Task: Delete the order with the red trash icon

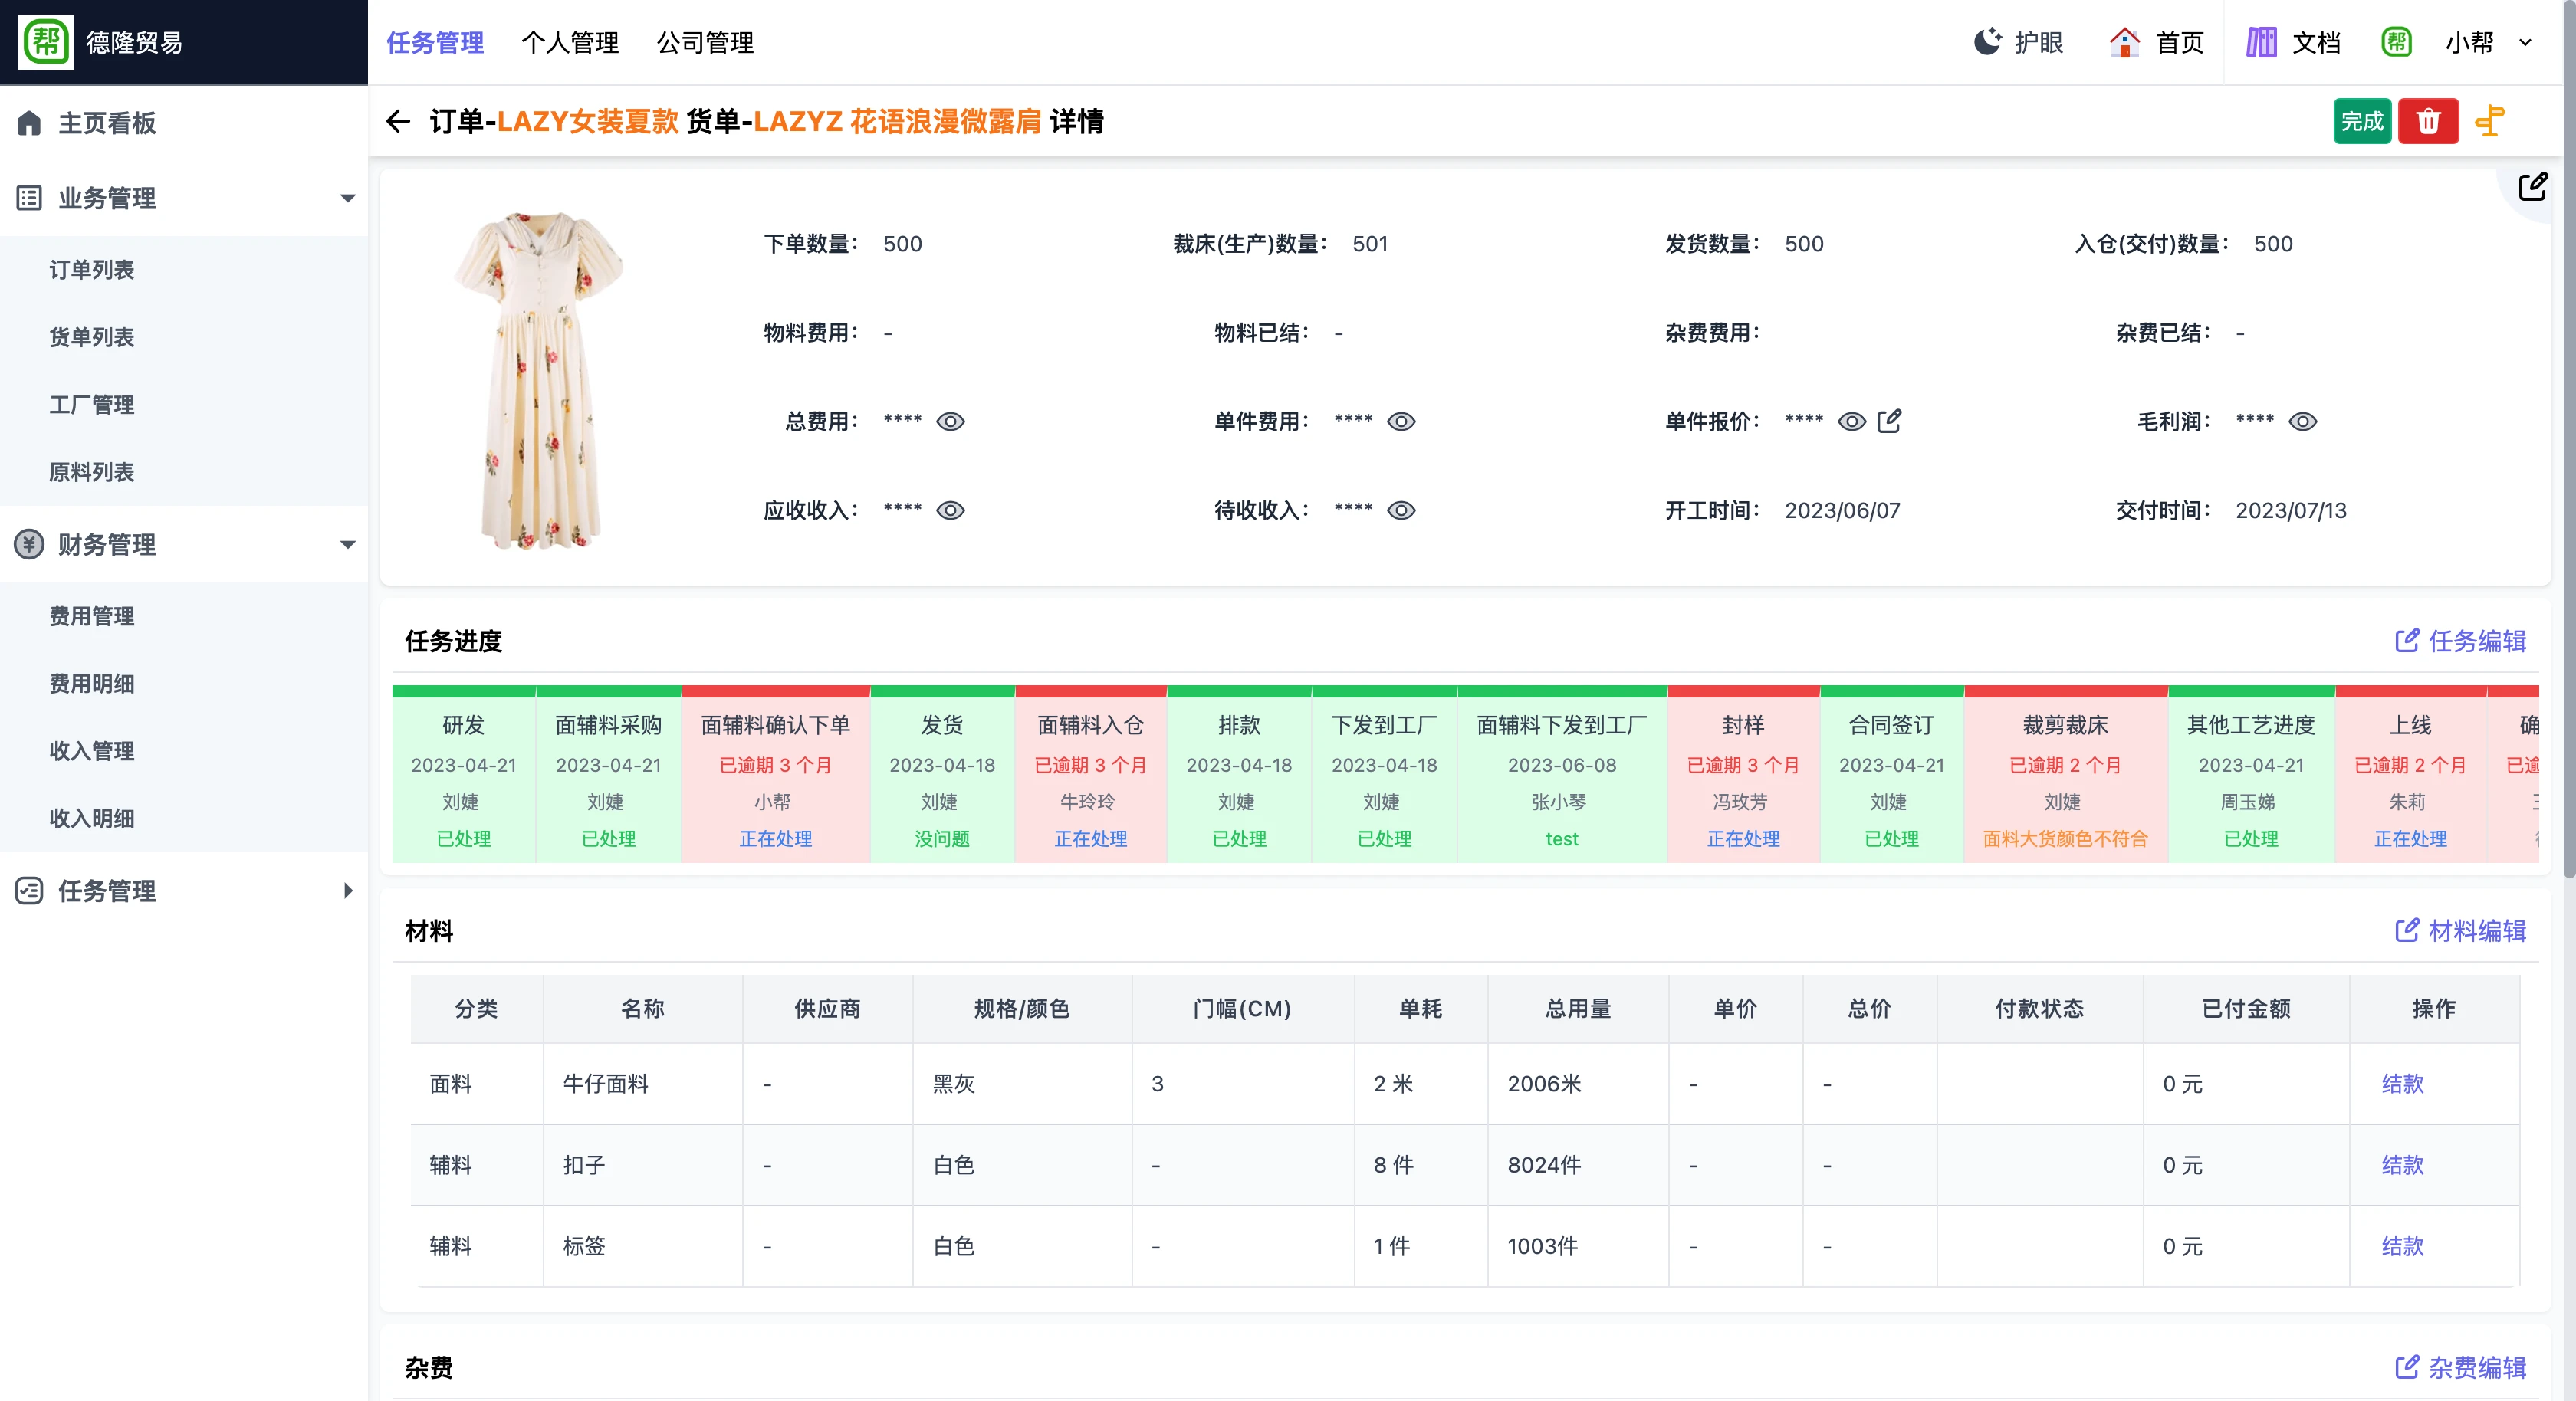Action: point(2428,120)
